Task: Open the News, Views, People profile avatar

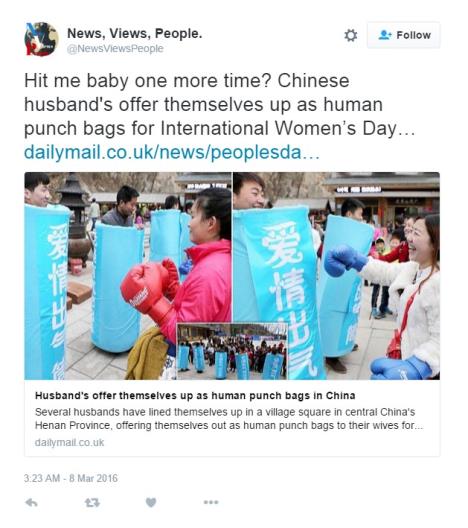Action: point(42,39)
